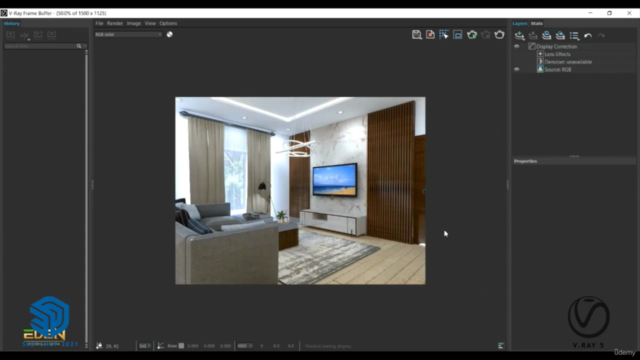Click the Clear image icon
The width and height of the screenshot is (640, 360).
tap(430, 35)
